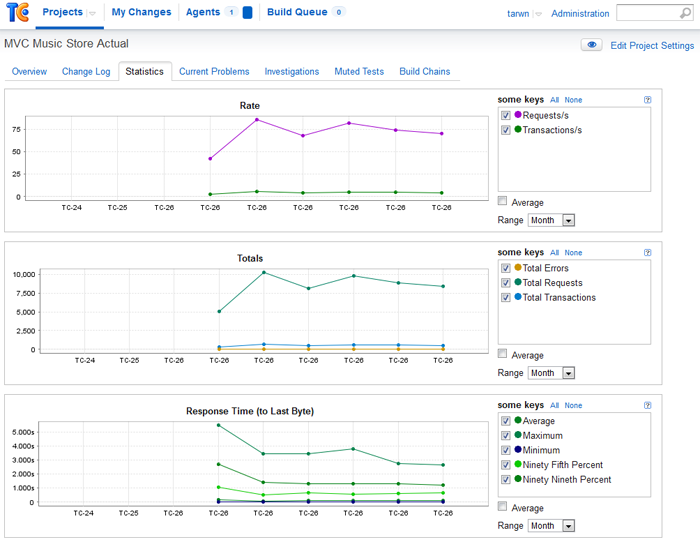
Task: Switch to the Build Chains tab
Action: coord(425,71)
